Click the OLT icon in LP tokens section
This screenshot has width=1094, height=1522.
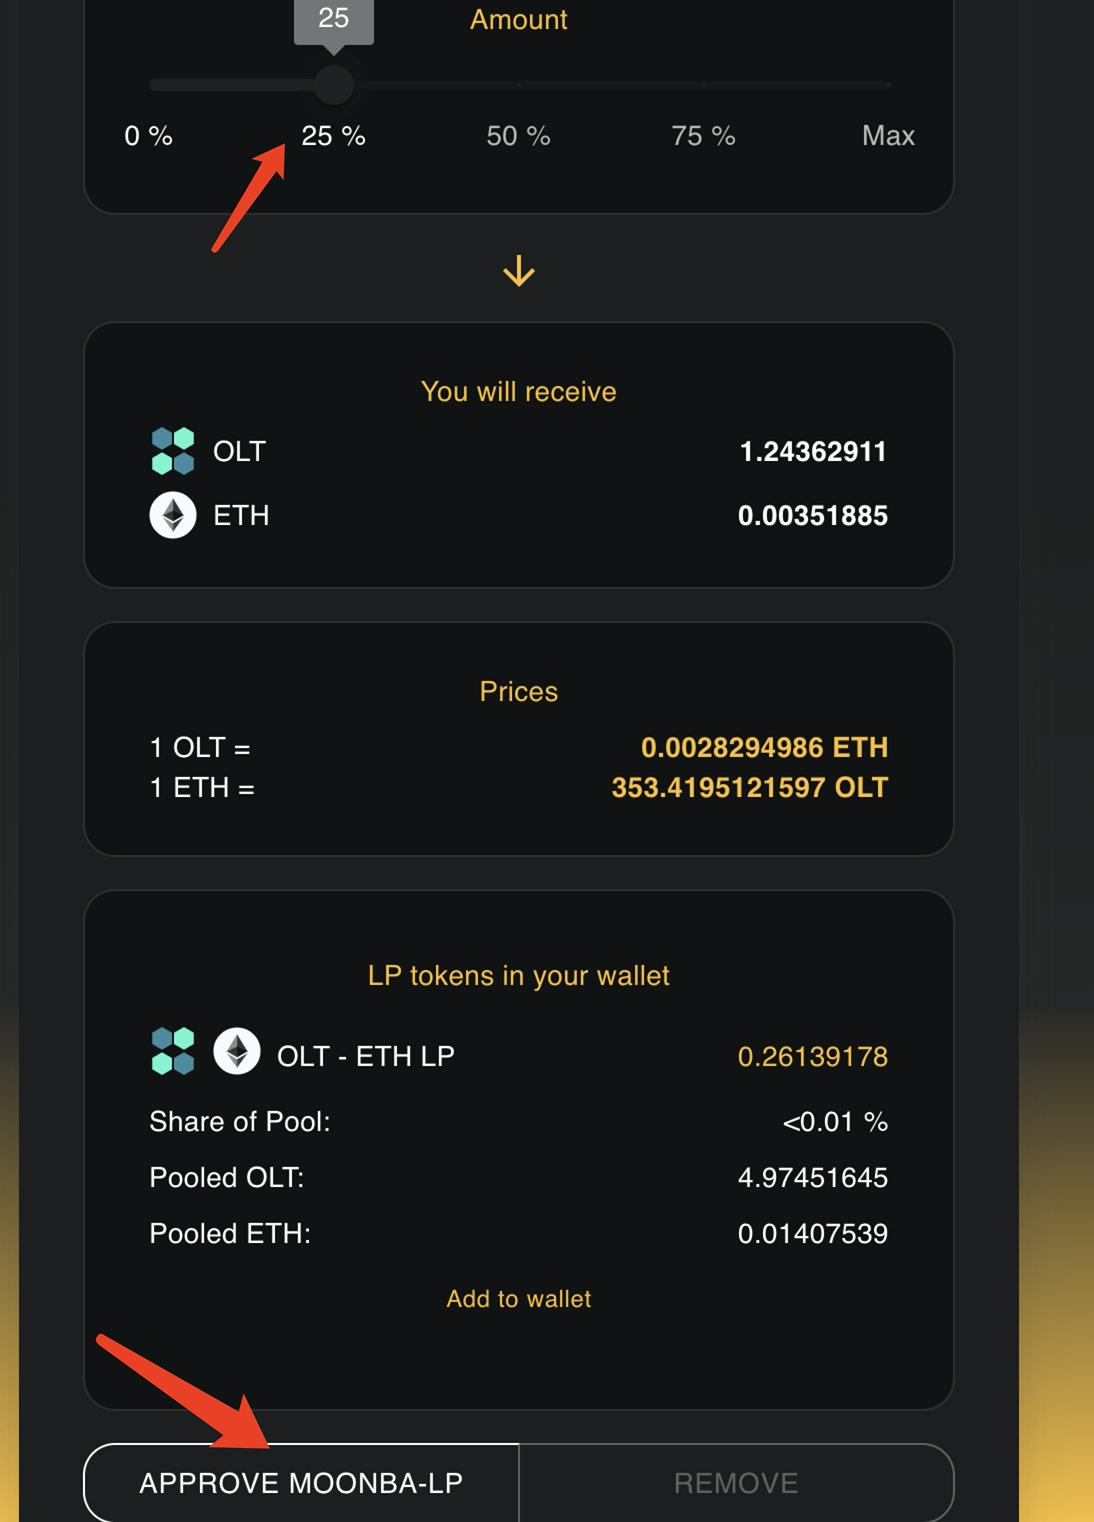172,1051
